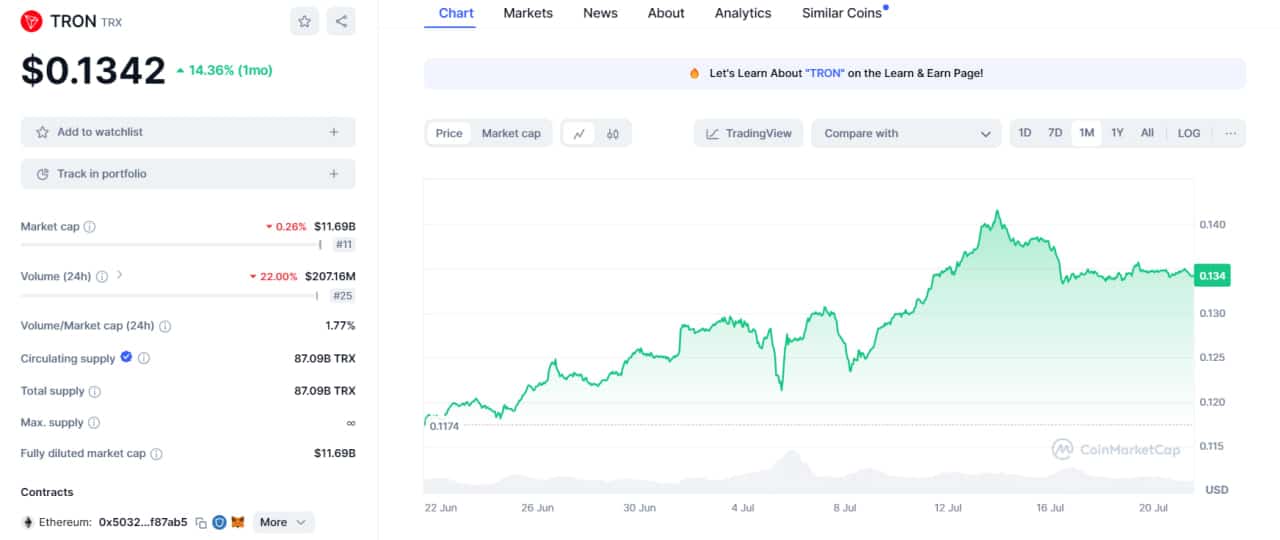Open the Markets tab
The image size is (1280, 540).
(527, 13)
